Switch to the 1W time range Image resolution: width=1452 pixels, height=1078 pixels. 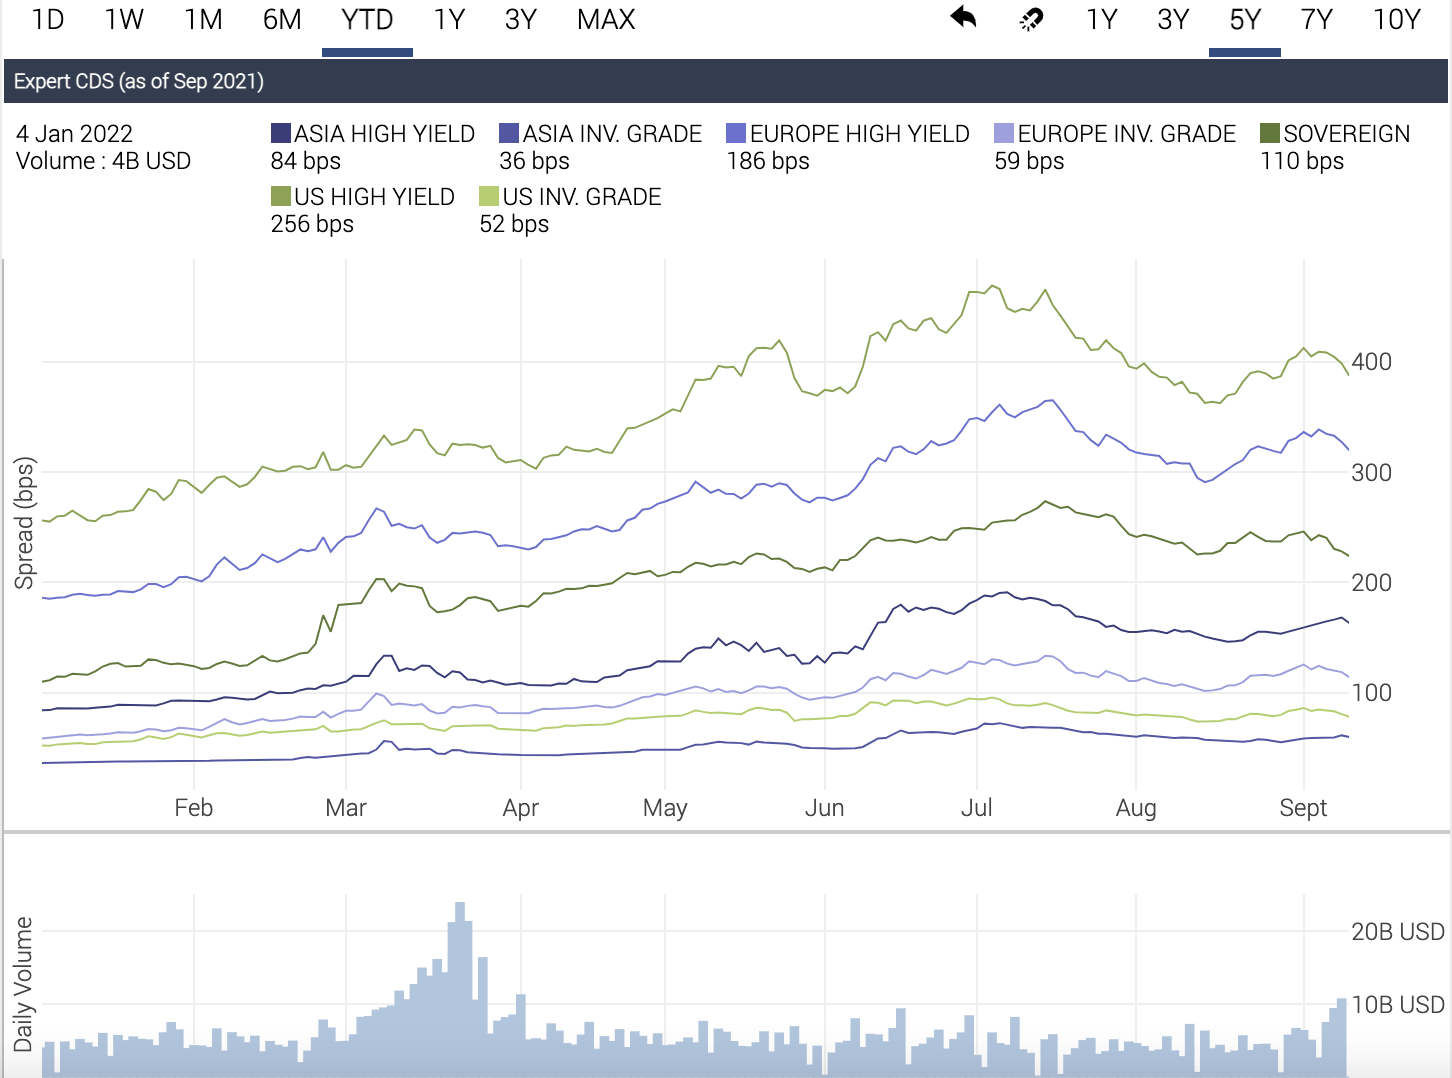[x=124, y=20]
